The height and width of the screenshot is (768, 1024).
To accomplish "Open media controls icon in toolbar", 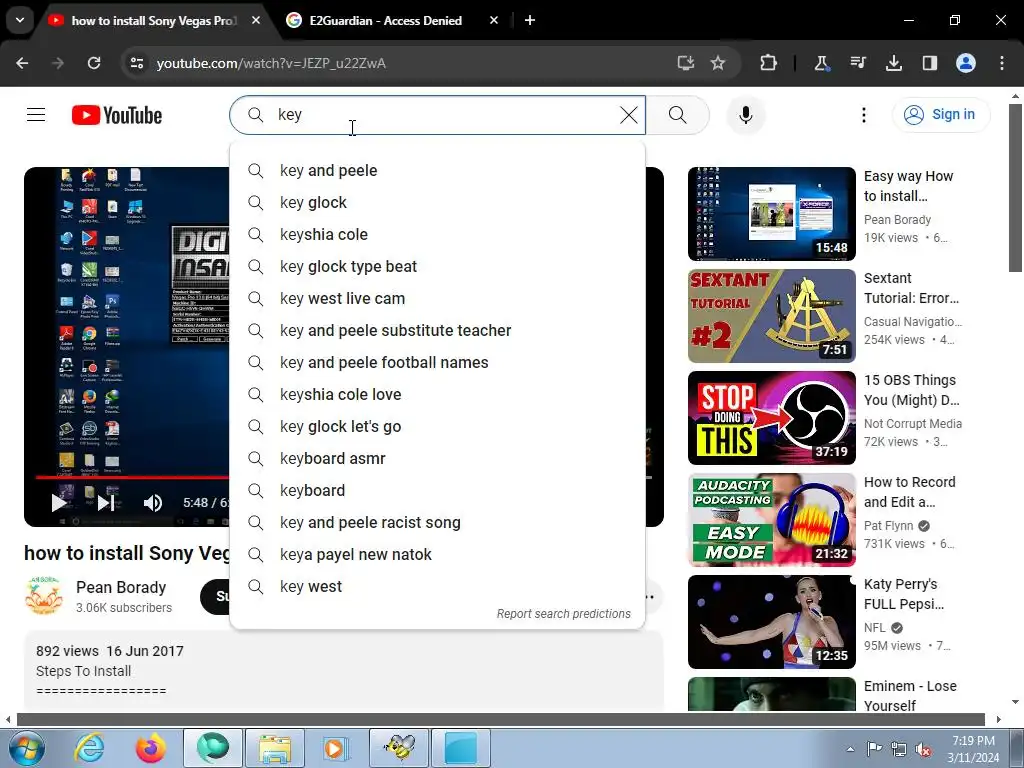I will [x=857, y=63].
